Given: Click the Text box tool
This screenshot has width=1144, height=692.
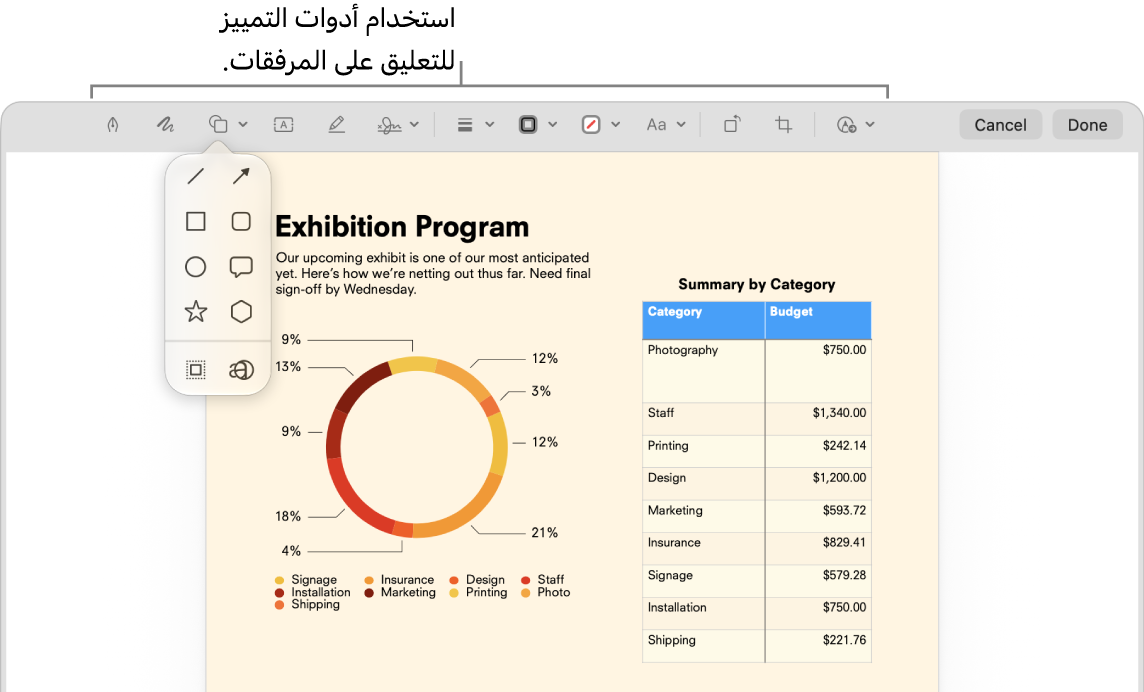Looking at the screenshot, I should pos(284,125).
